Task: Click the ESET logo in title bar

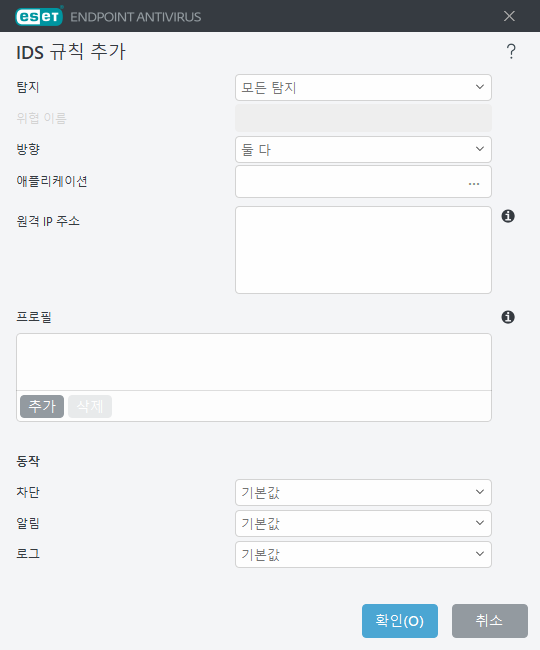Action: click(x=39, y=17)
